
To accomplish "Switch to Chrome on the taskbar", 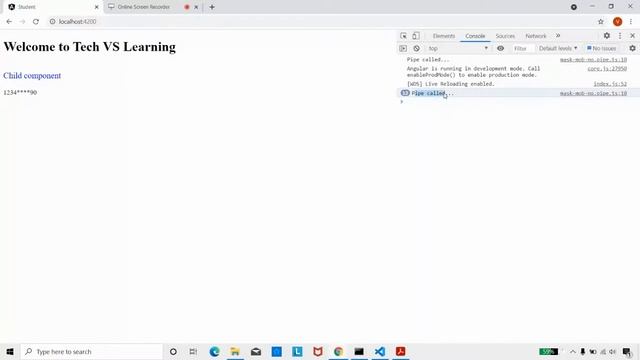I will point(338,351).
